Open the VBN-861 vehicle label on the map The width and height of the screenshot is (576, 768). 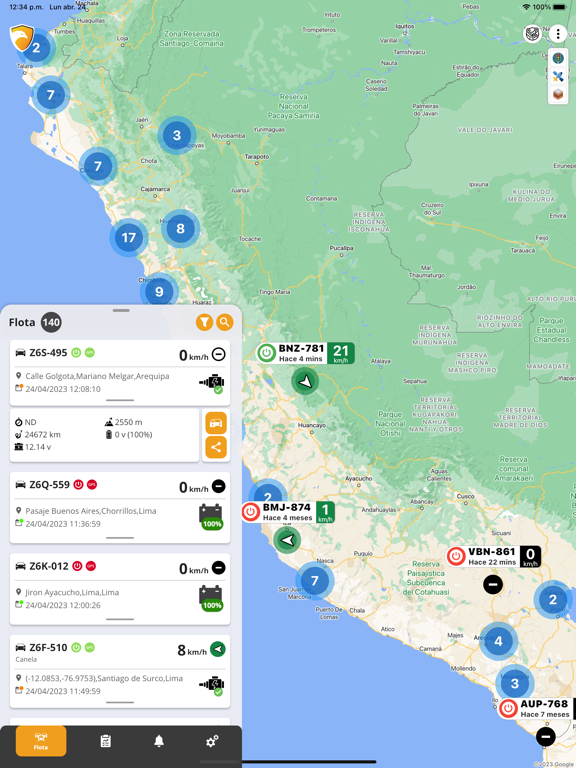tap(494, 556)
